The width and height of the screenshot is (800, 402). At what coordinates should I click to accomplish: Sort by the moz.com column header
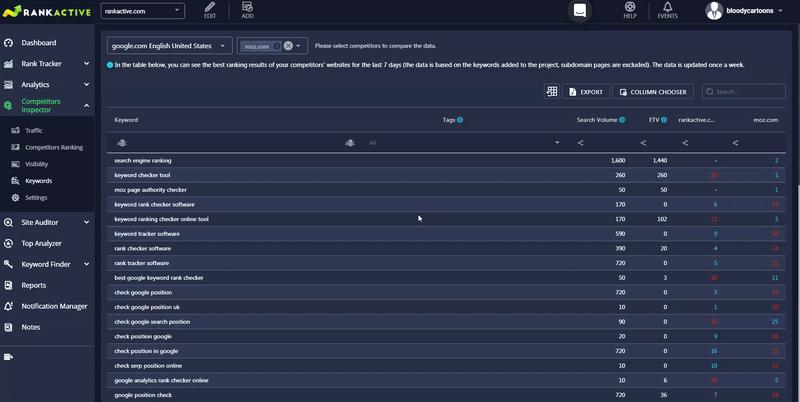(765, 120)
